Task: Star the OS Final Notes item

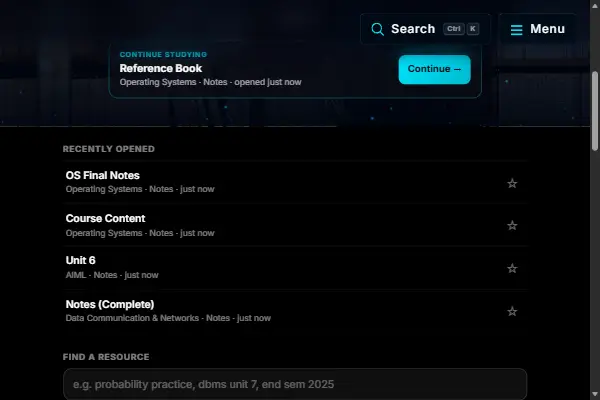Action: tap(512, 183)
